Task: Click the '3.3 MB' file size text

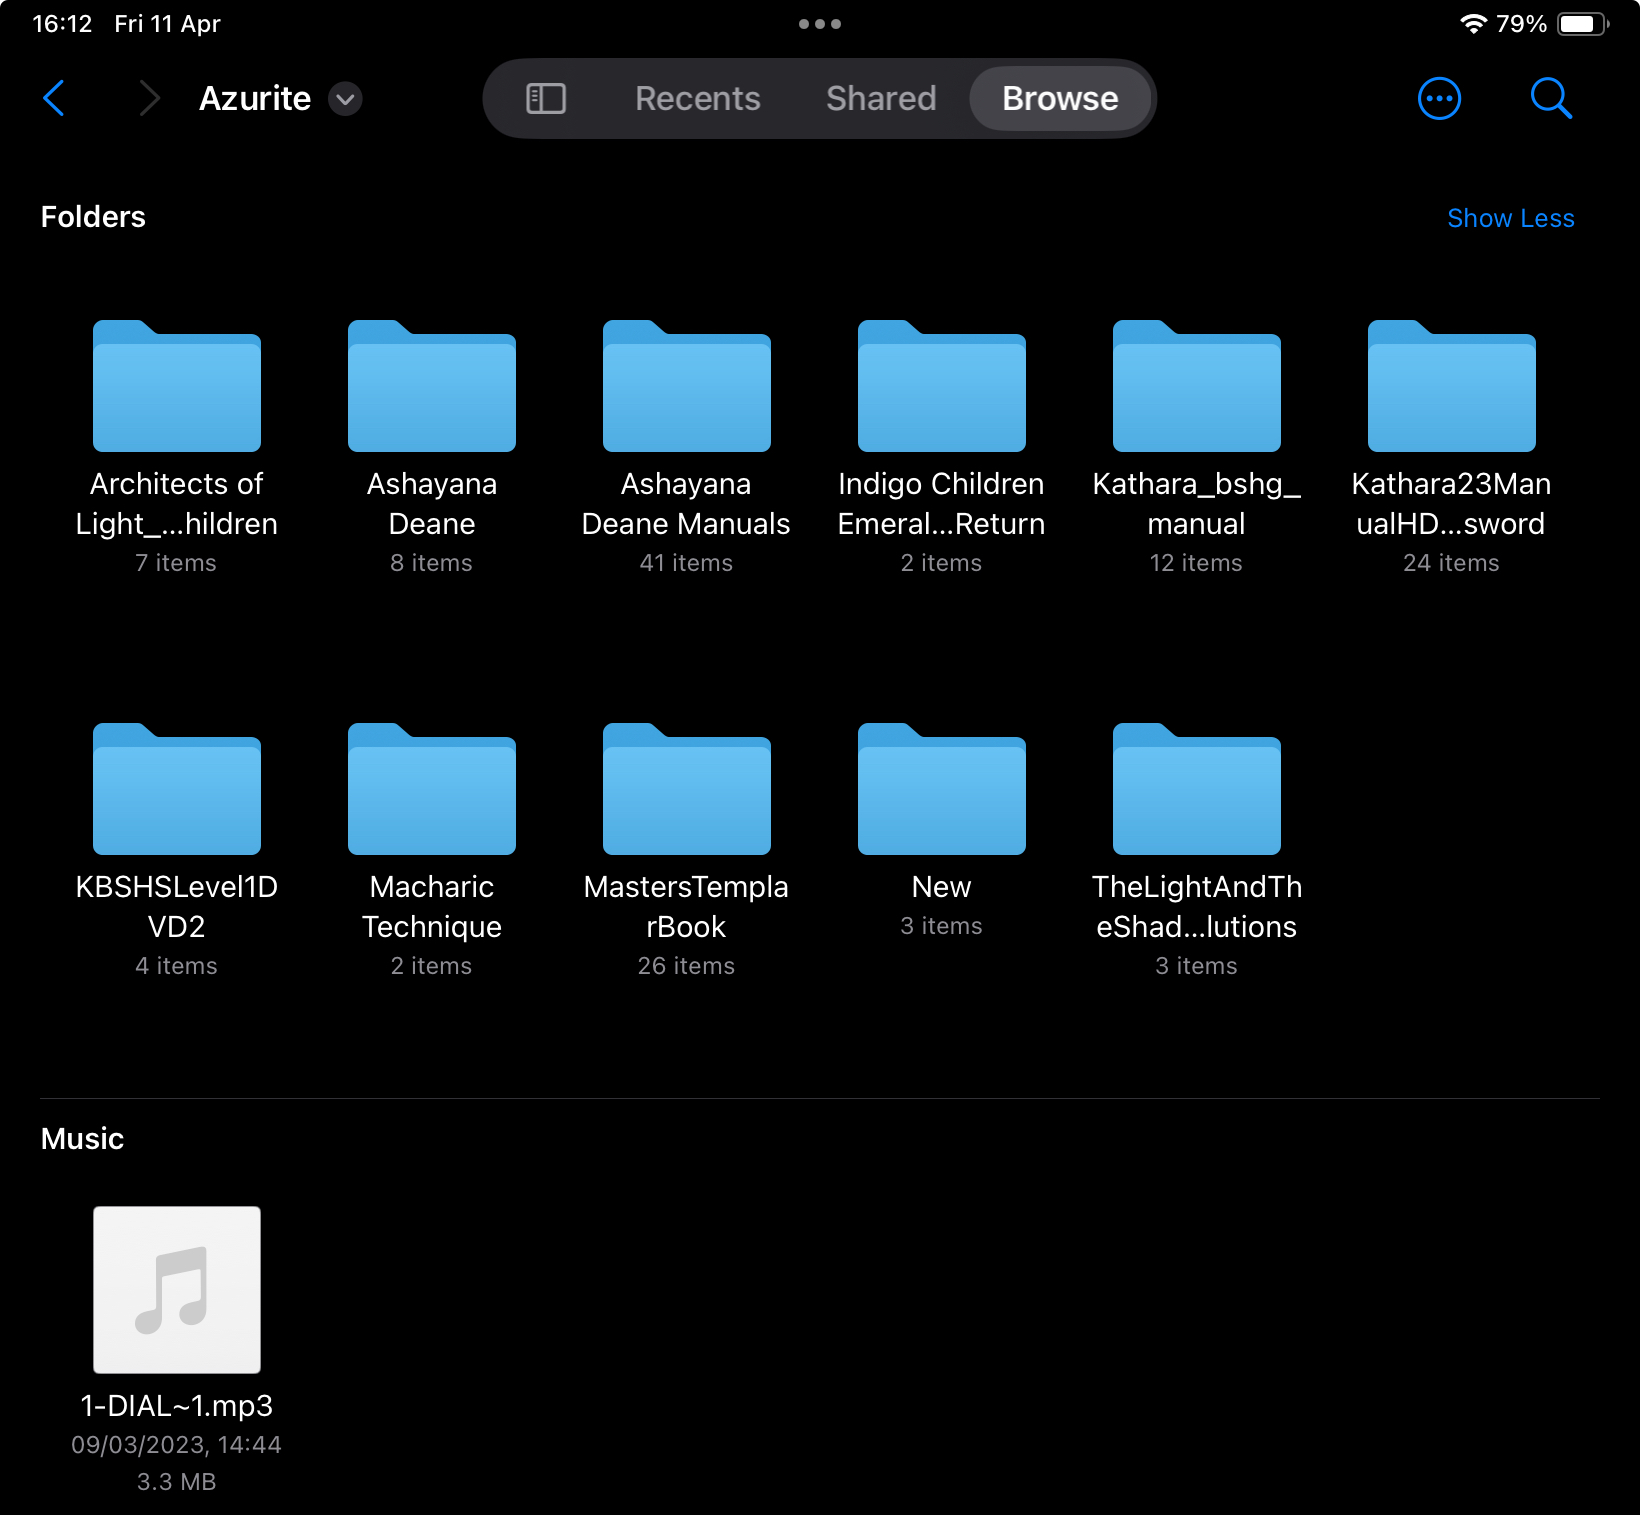Action: (x=177, y=1482)
